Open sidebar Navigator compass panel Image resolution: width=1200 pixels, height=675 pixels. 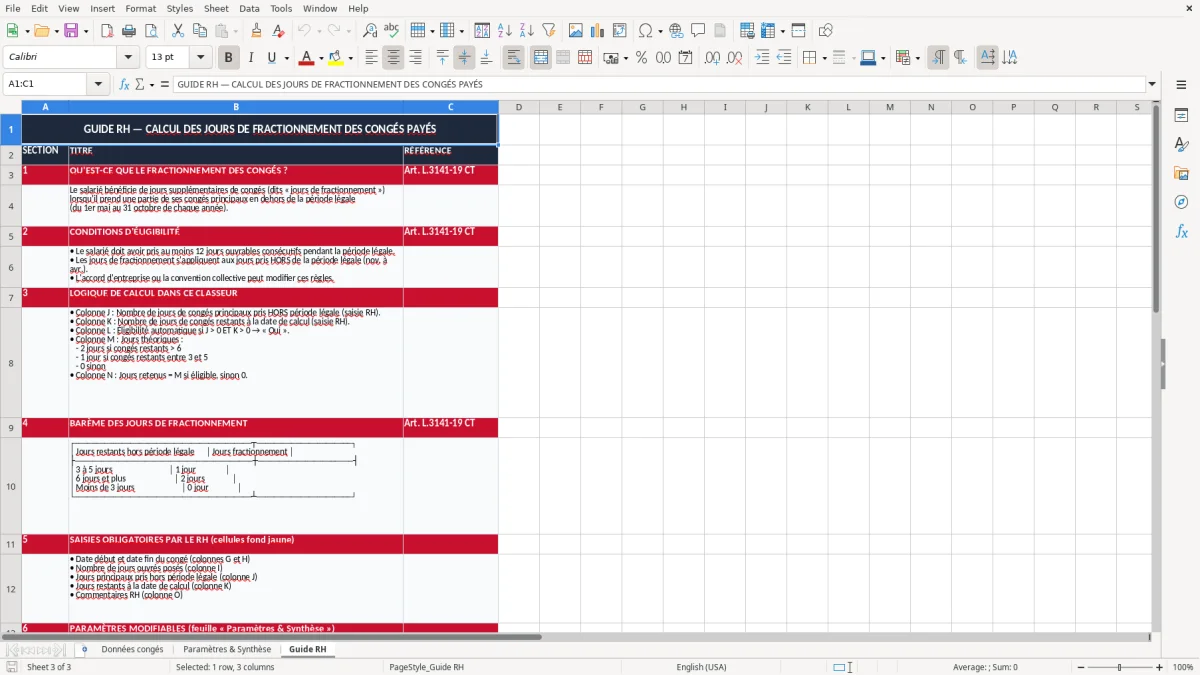point(1181,203)
